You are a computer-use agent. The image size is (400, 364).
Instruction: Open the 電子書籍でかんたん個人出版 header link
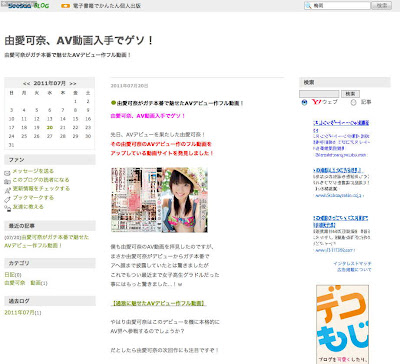click(x=107, y=6)
